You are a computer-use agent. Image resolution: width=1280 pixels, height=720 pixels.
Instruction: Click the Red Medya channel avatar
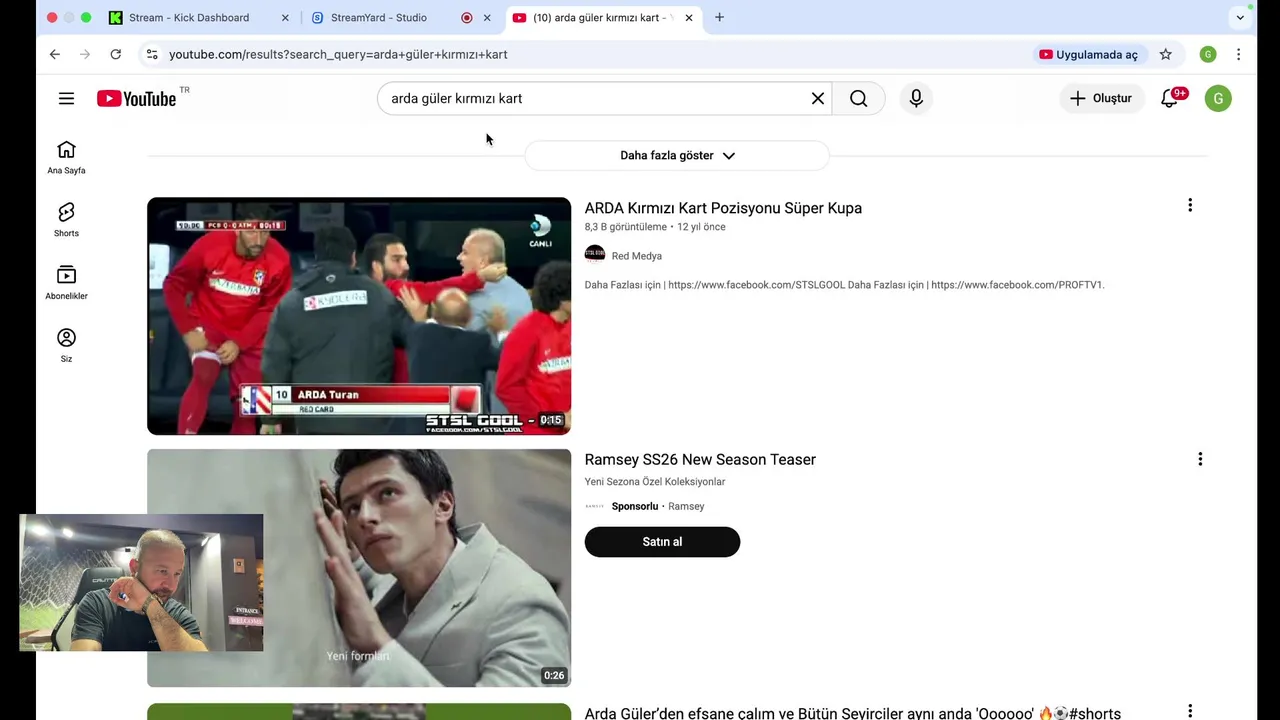[x=595, y=255]
